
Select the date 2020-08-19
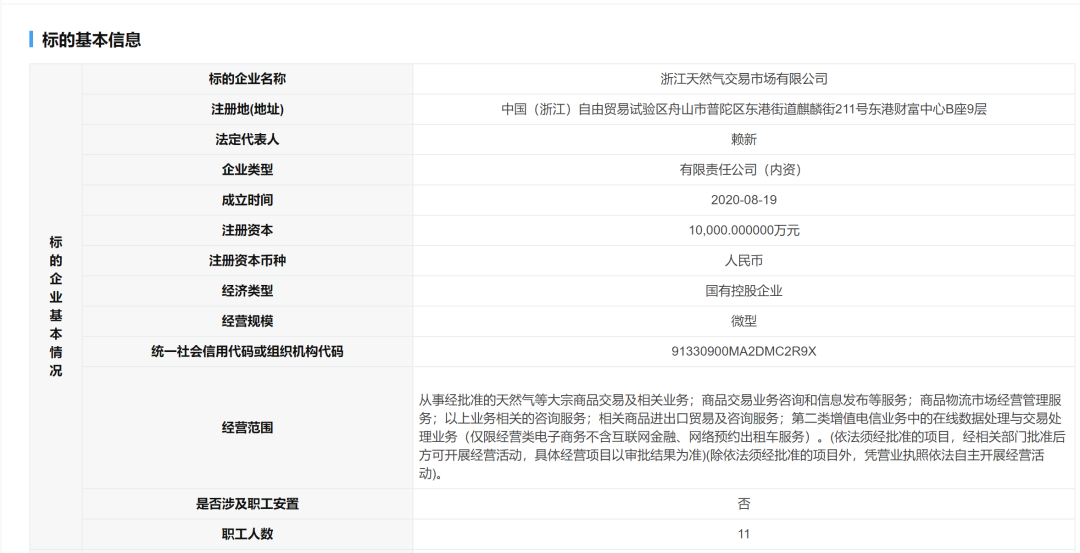pos(744,200)
